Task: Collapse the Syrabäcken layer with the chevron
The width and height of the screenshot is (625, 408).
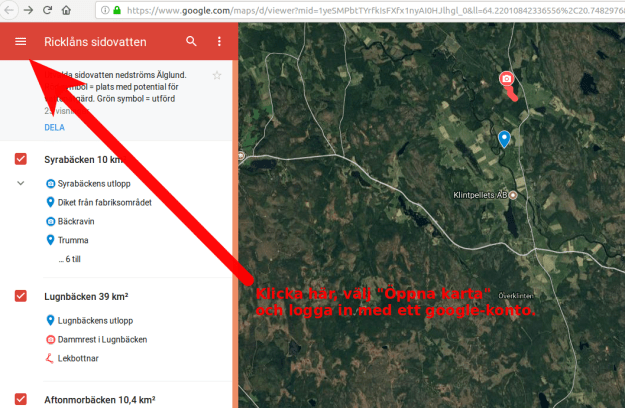Action: coord(21,184)
